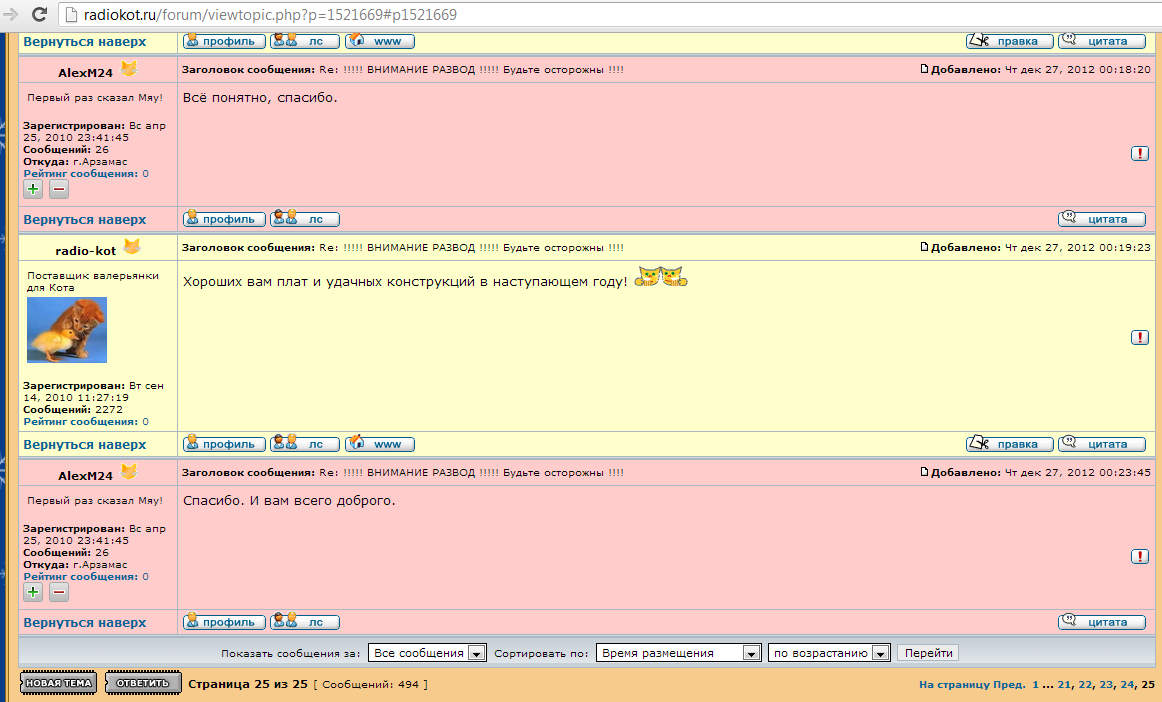Image resolution: width=1162 pixels, height=702 pixels.
Task: Click the report icon on radio-kot's post
Action: tap(1140, 338)
